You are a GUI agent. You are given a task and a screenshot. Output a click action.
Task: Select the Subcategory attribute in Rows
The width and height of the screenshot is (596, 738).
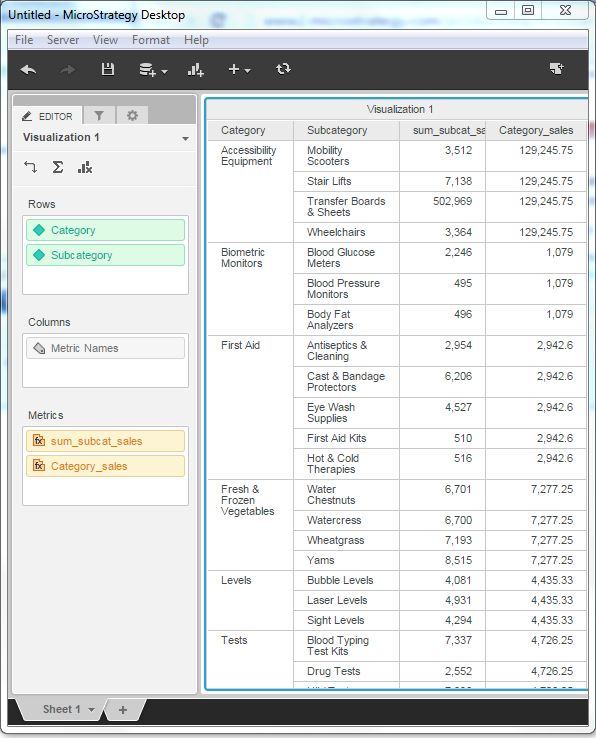tap(105, 255)
